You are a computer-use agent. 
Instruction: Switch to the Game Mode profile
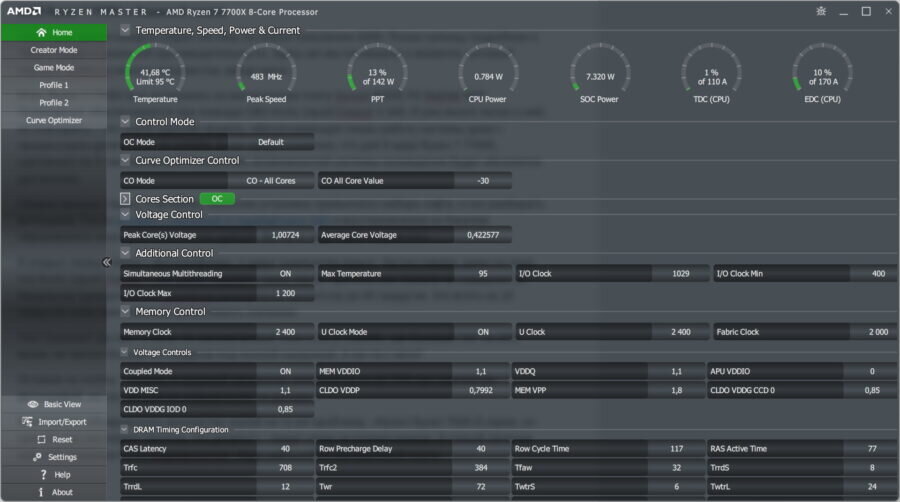(53, 68)
